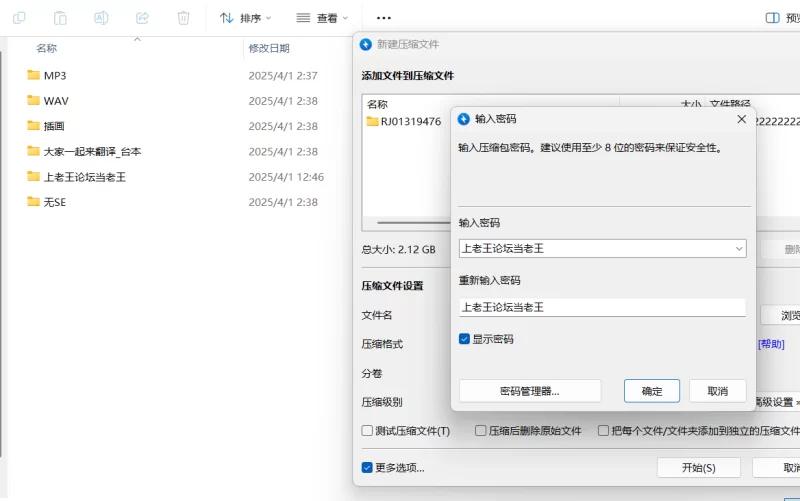Click the 重新输入密码 text field

(x=602, y=308)
